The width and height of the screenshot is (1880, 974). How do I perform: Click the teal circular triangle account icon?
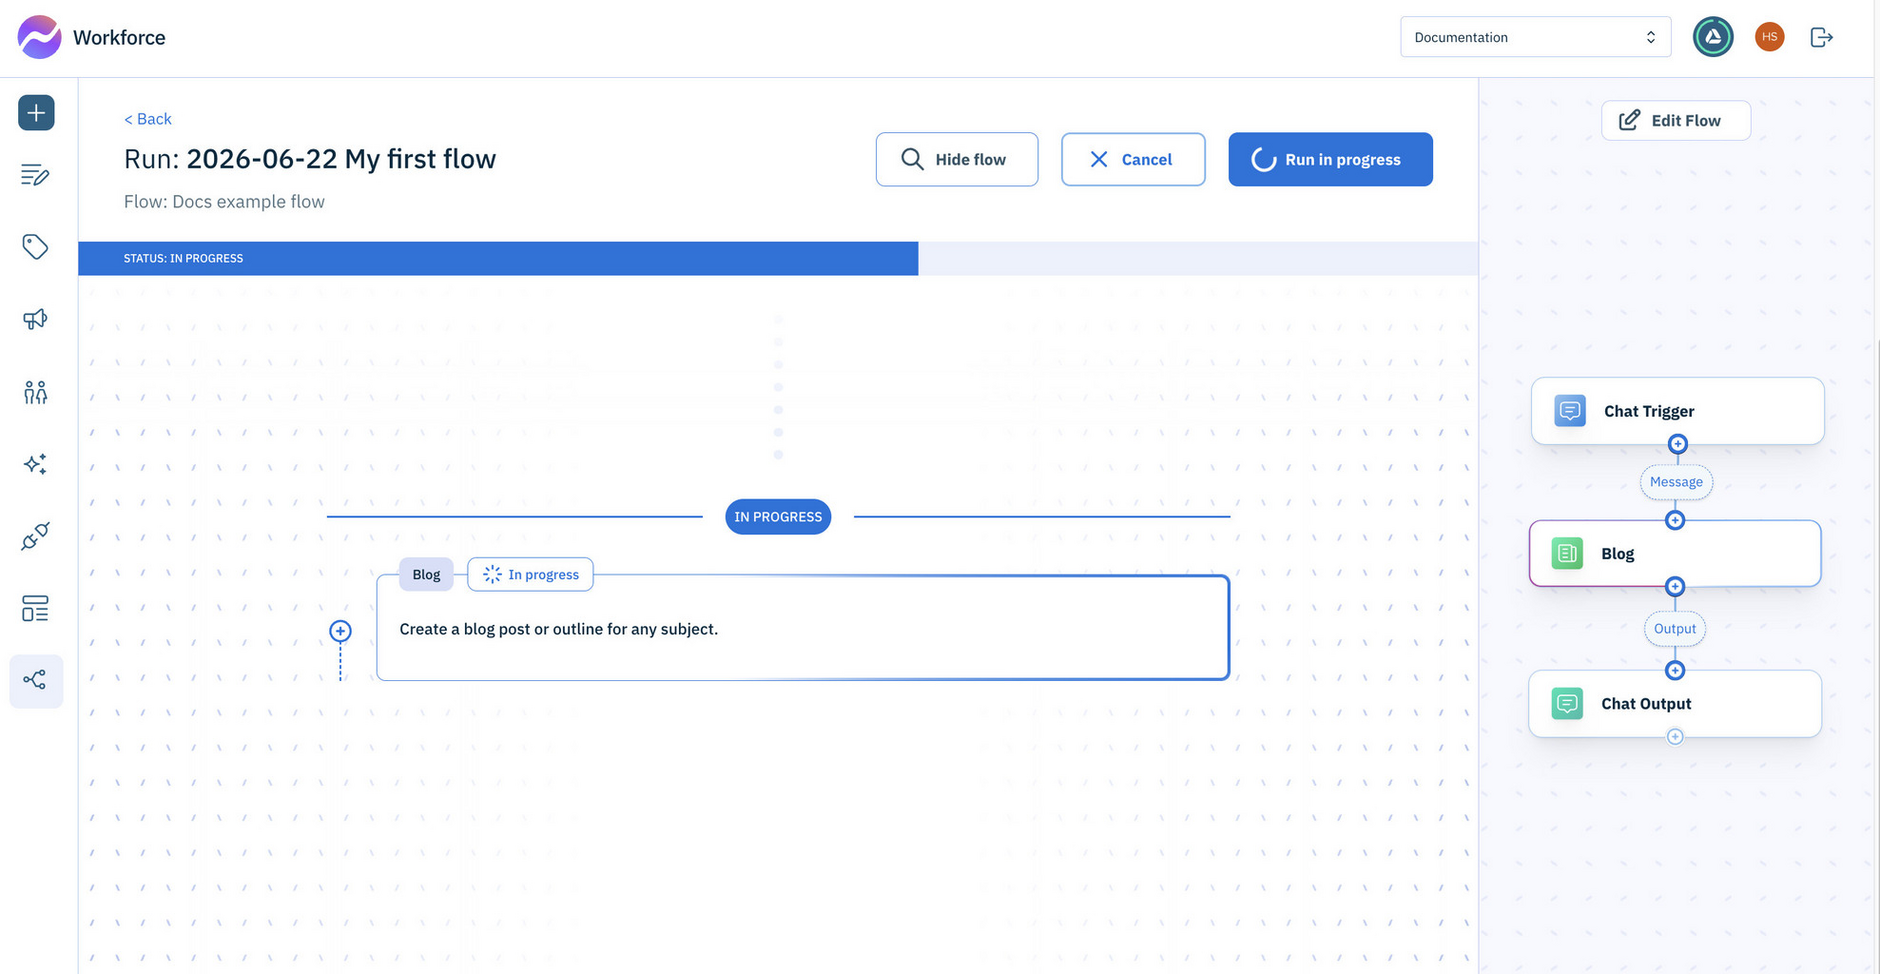pos(1713,37)
